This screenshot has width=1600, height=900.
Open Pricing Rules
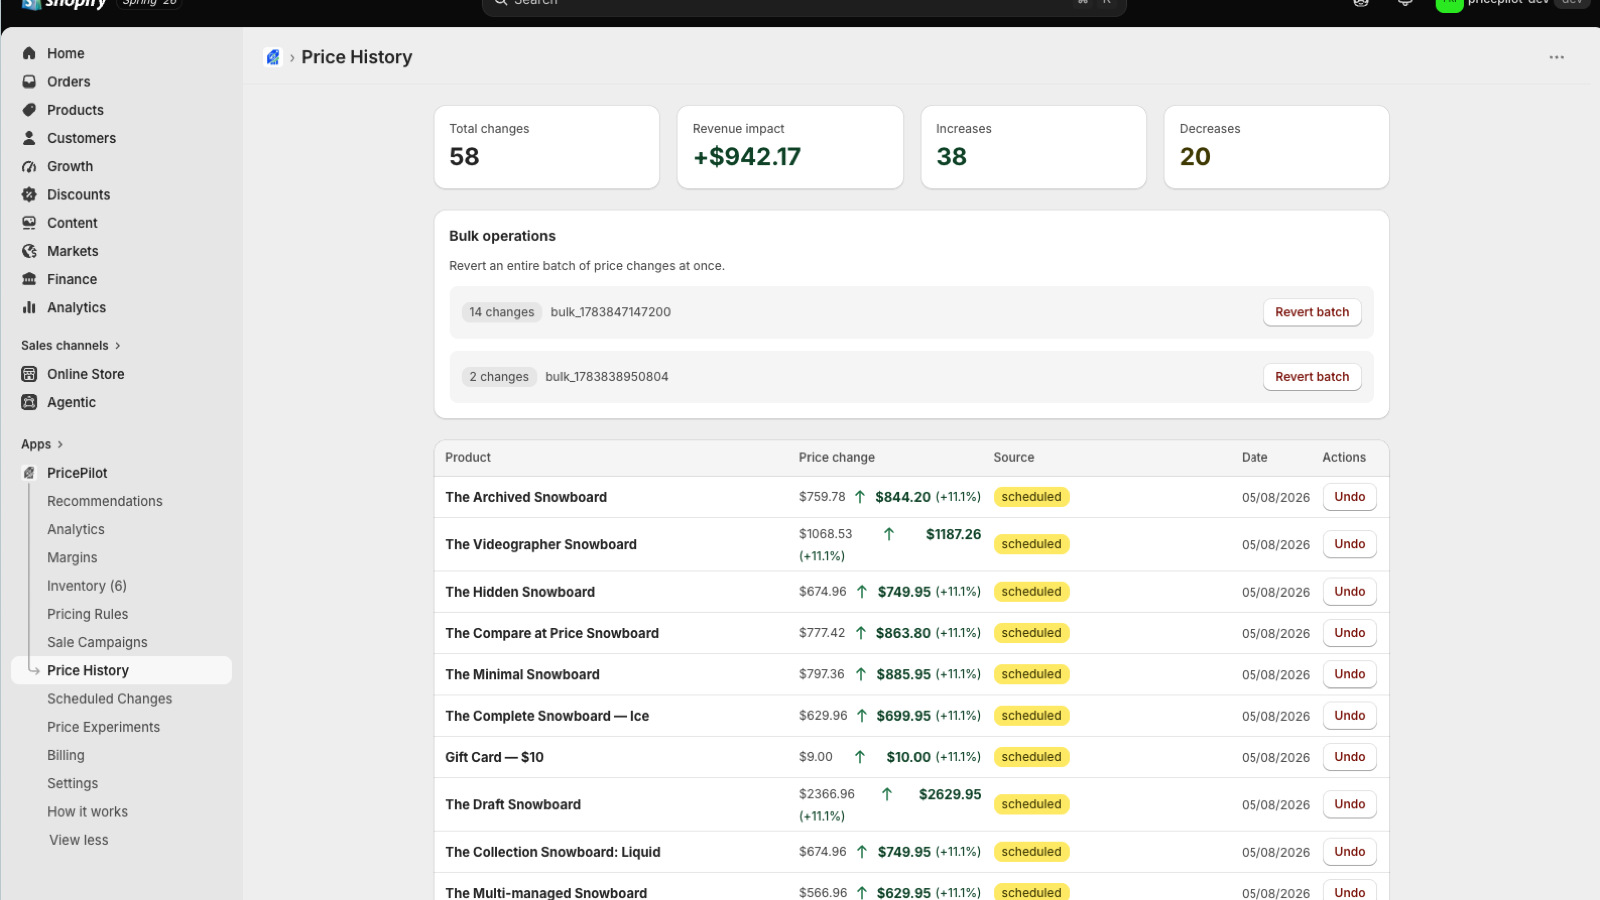pyautogui.click(x=88, y=614)
